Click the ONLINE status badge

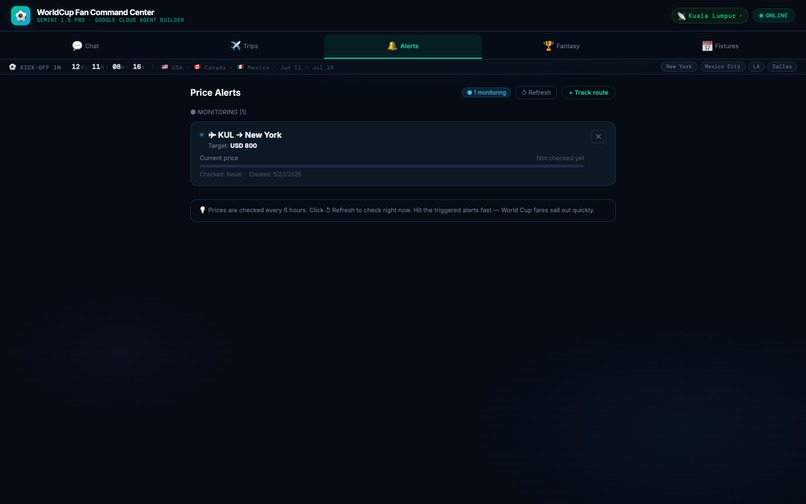tap(773, 15)
